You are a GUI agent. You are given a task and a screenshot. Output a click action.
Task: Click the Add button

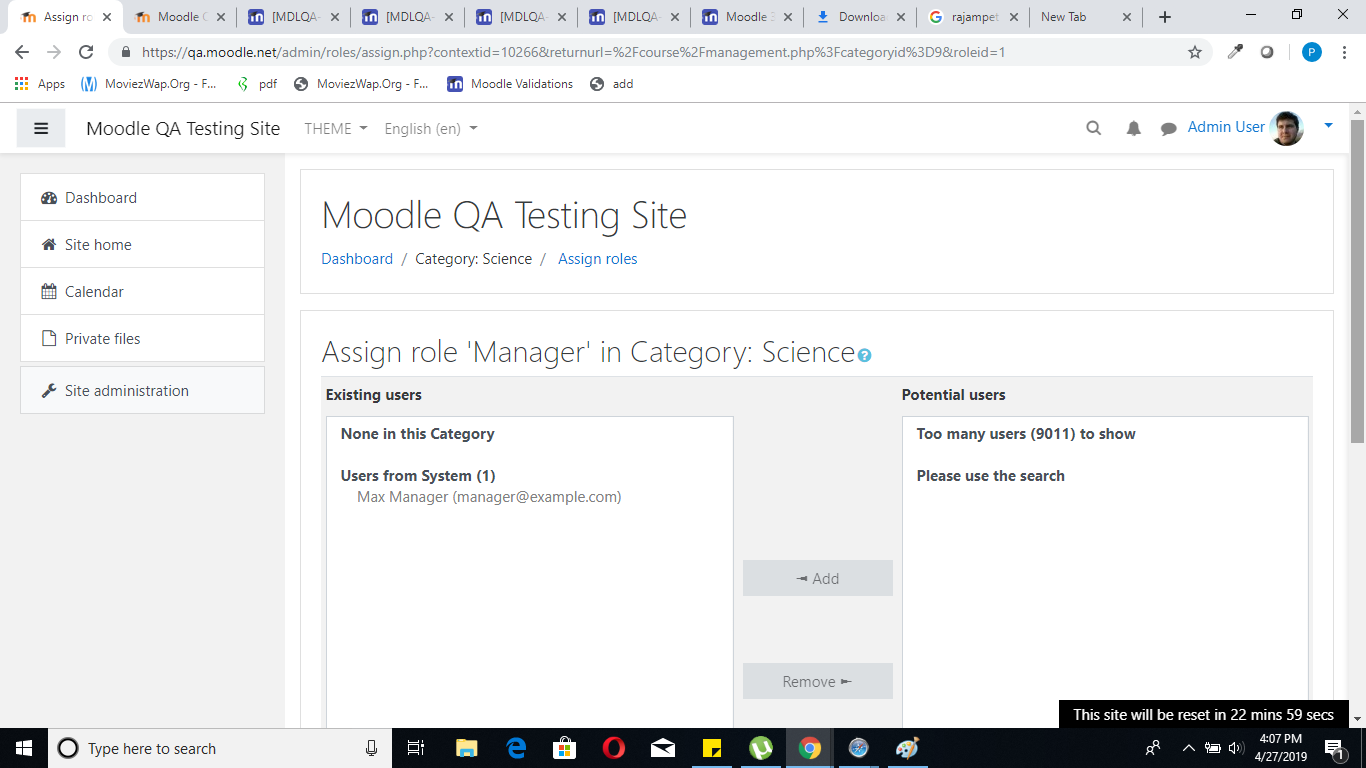(x=817, y=578)
